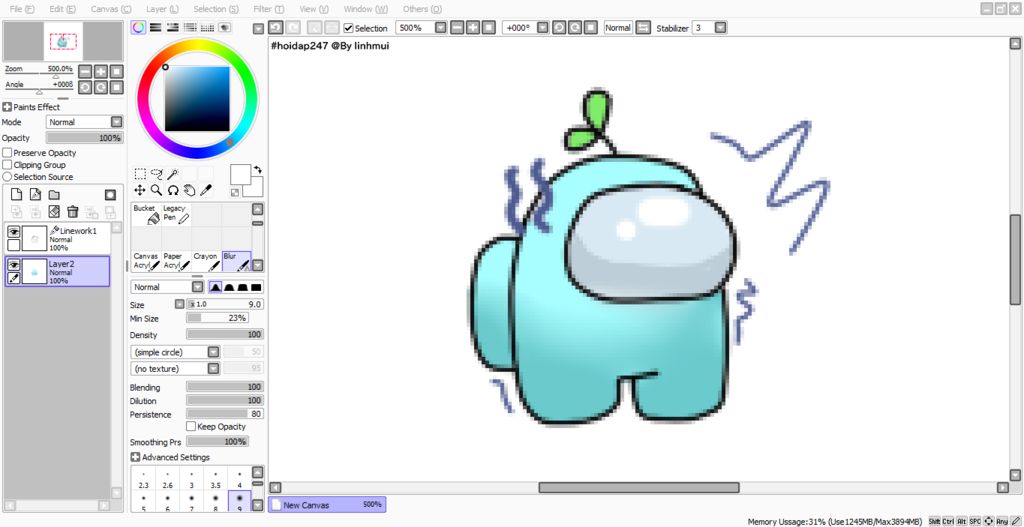Image resolution: width=1024 pixels, height=527 pixels.
Task: Show the color wheel panel
Action: (138, 27)
